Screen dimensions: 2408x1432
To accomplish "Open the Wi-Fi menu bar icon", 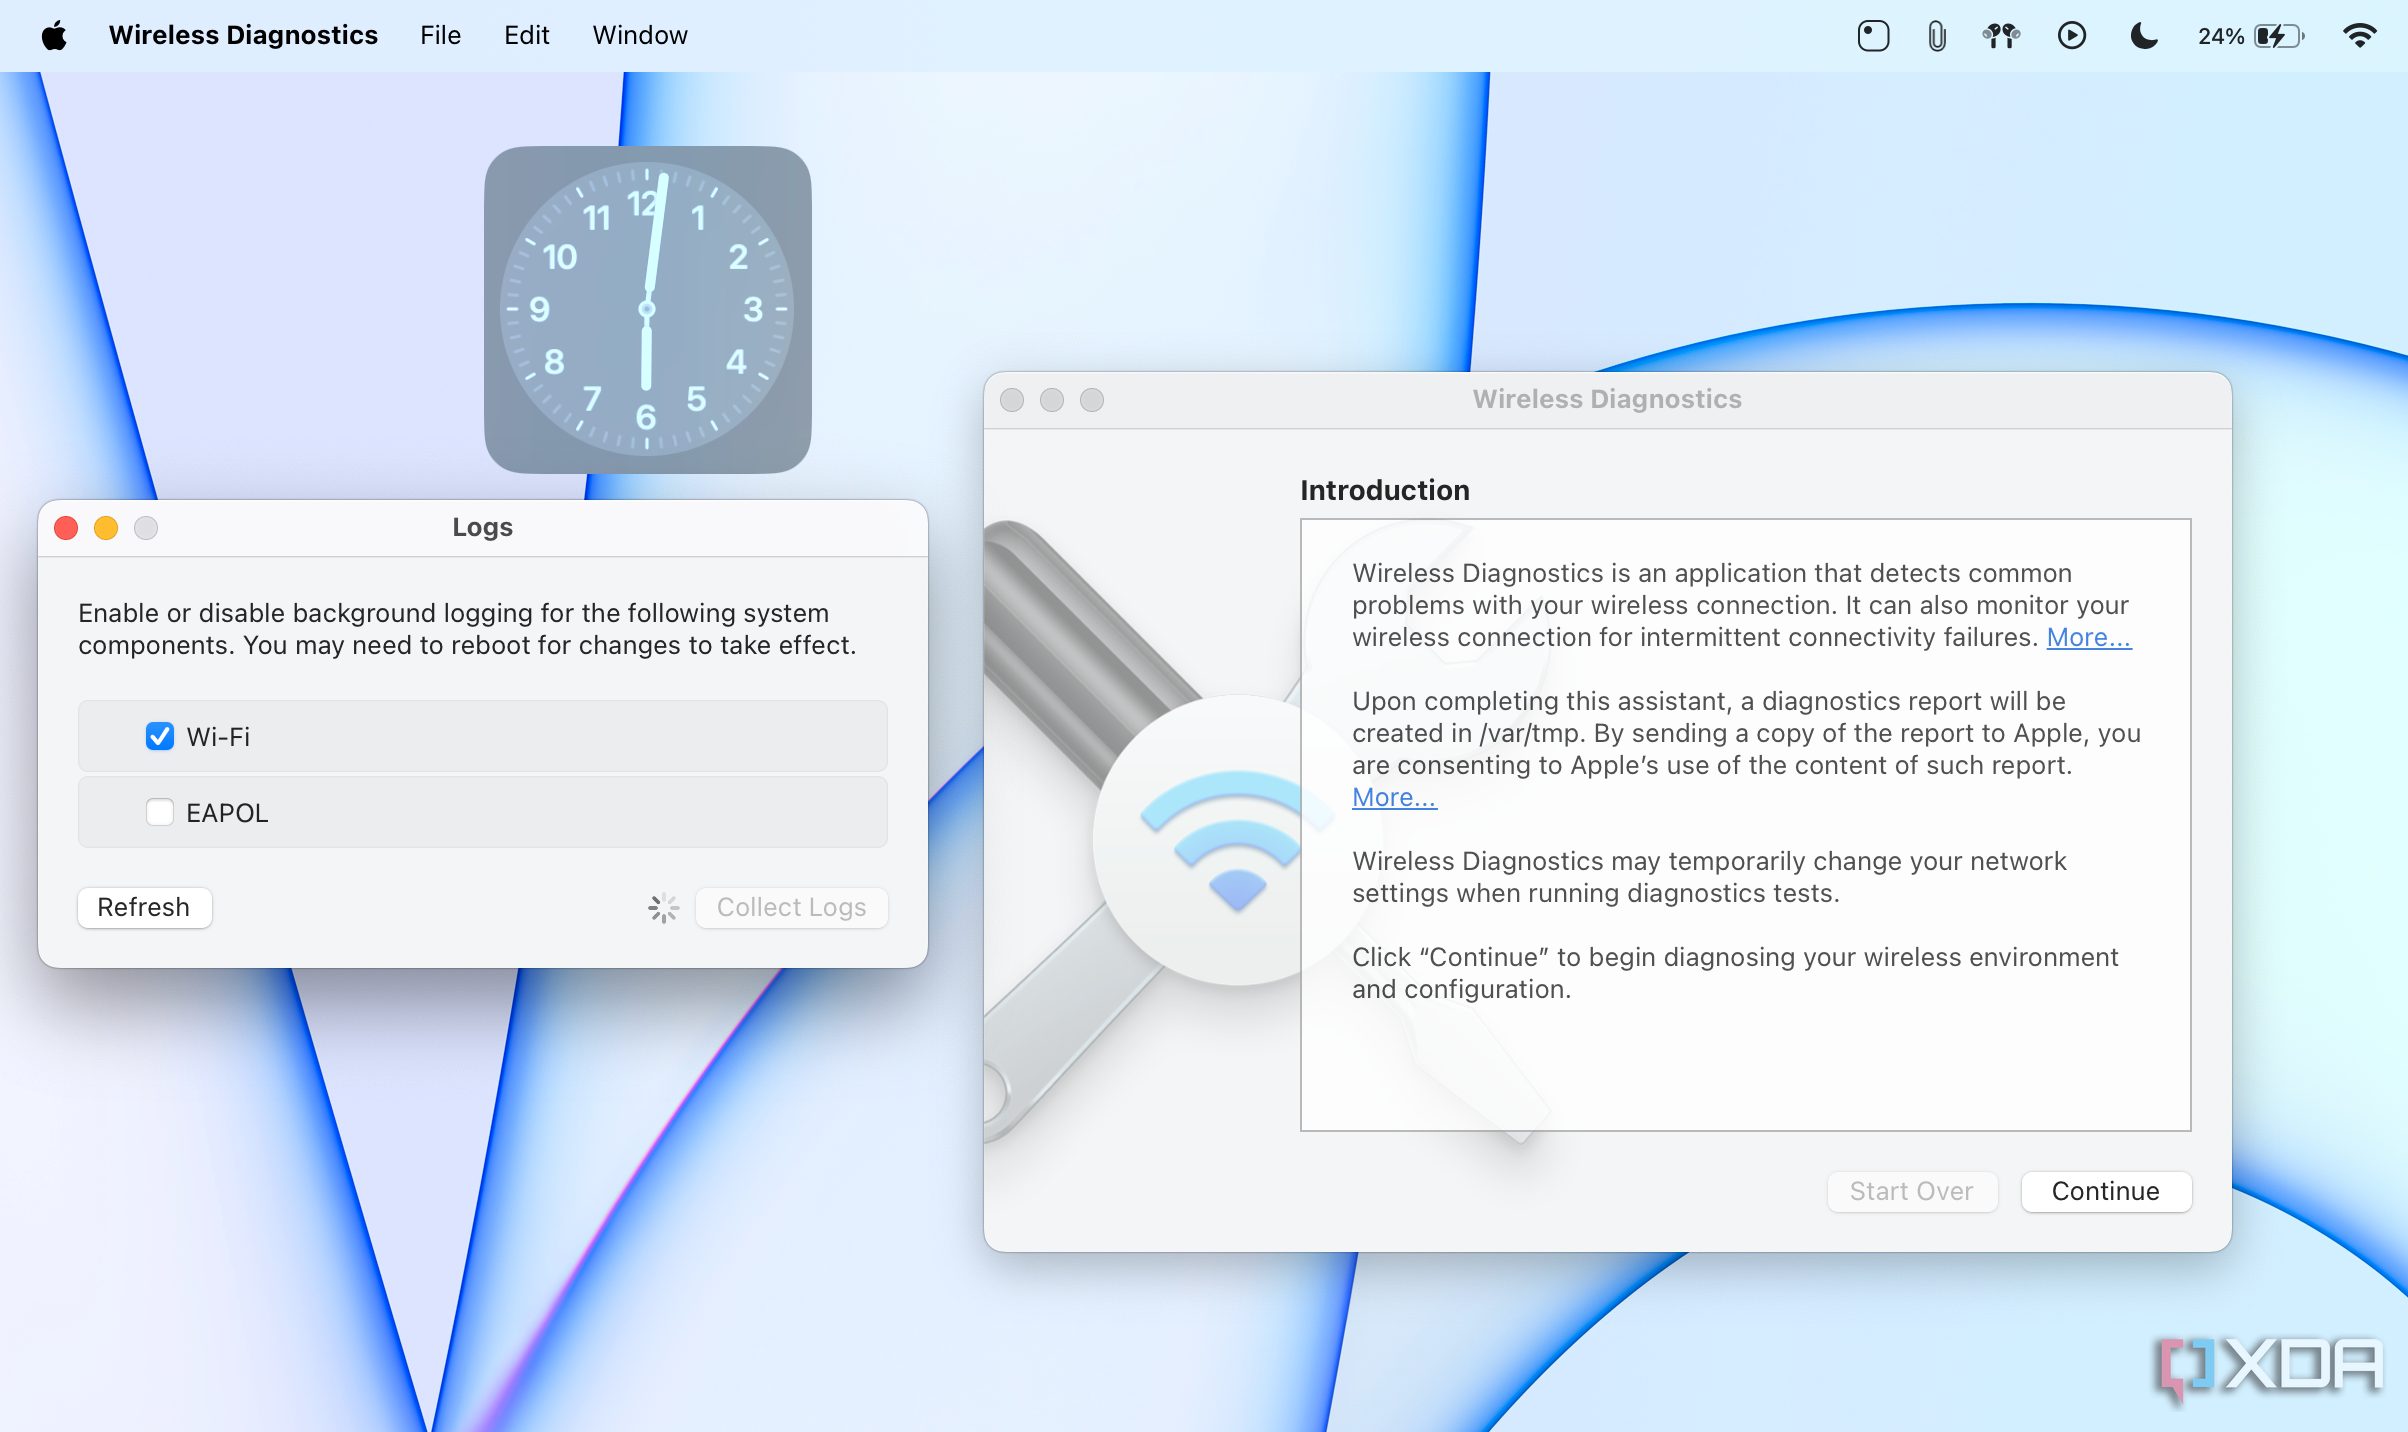I will [x=2360, y=36].
